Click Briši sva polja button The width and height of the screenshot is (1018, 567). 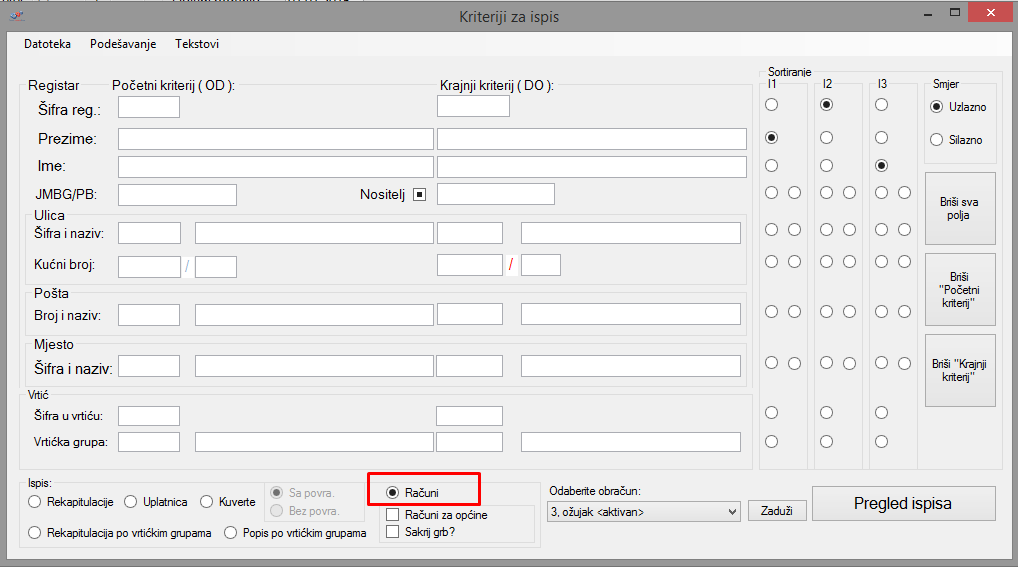point(960,208)
